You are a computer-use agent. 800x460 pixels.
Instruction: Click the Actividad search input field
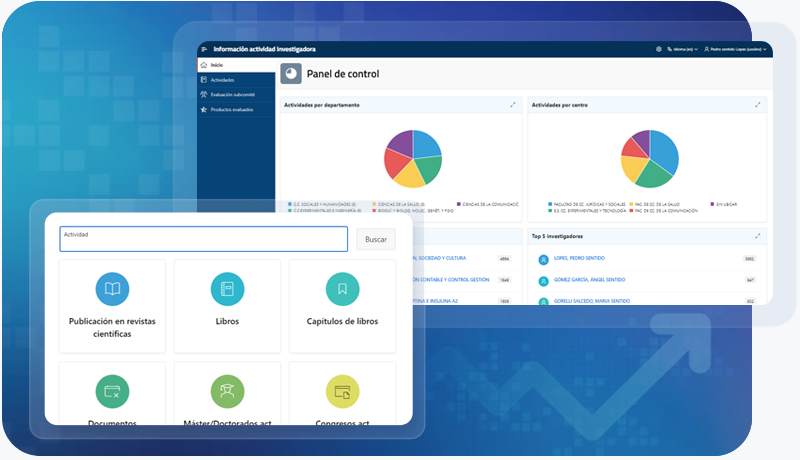click(x=203, y=238)
